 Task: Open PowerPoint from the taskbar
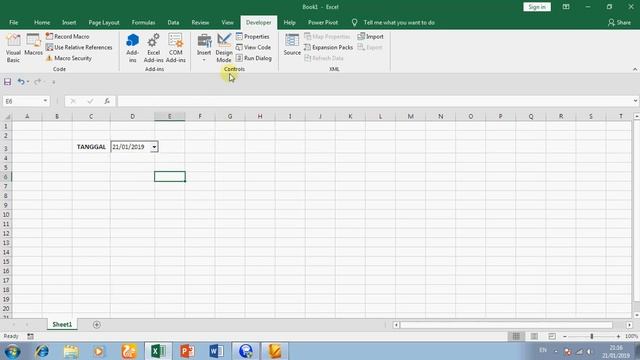(x=187, y=351)
